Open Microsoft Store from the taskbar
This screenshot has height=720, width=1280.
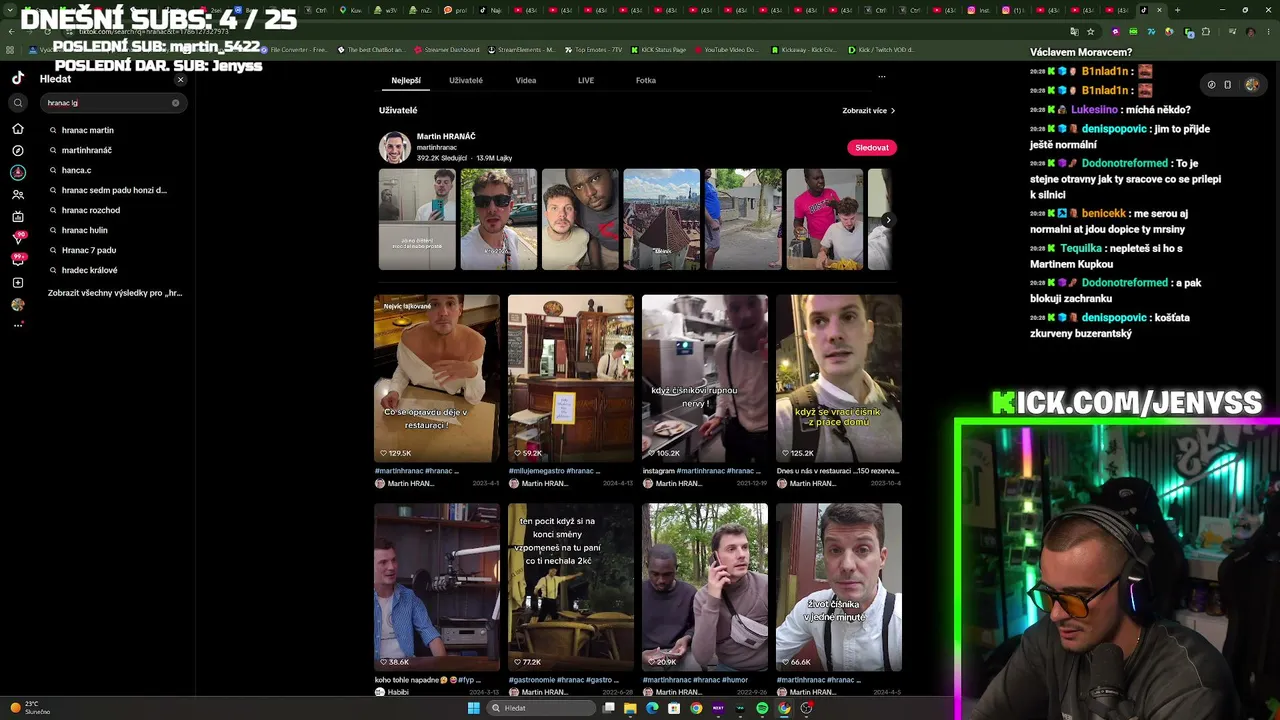pos(674,708)
